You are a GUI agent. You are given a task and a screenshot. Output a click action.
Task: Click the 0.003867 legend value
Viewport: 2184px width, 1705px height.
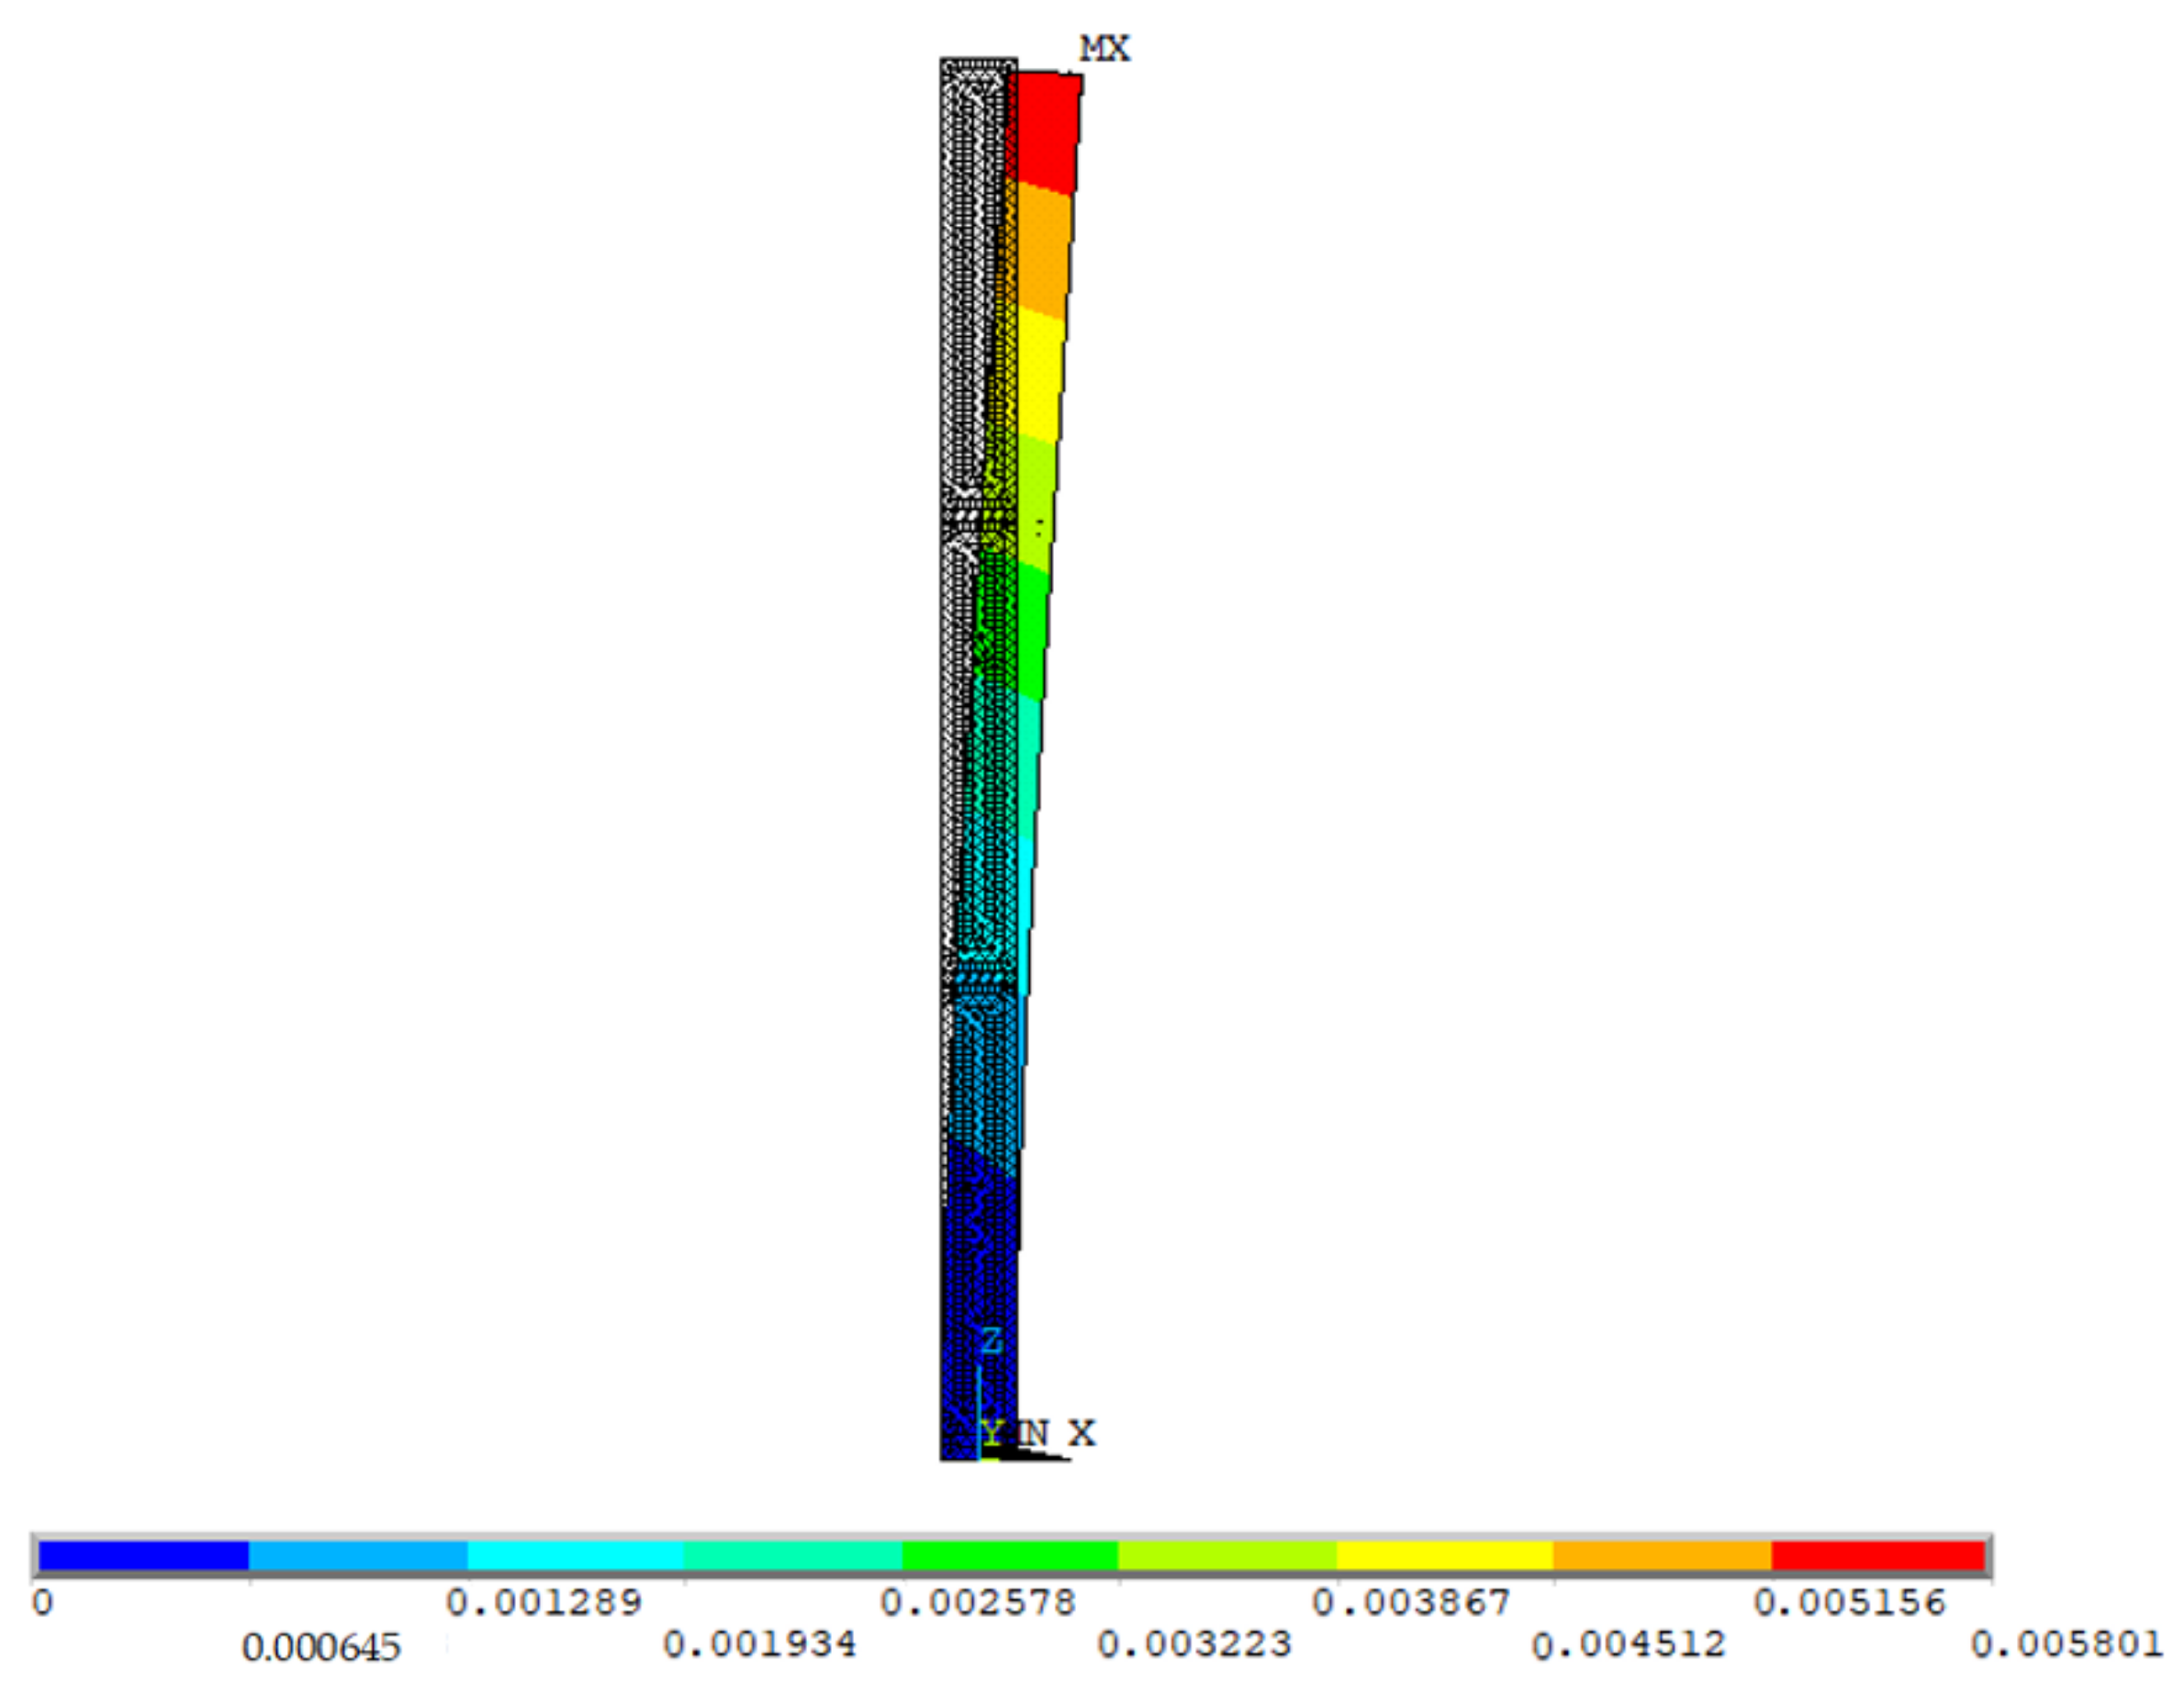[1411, 1602]
